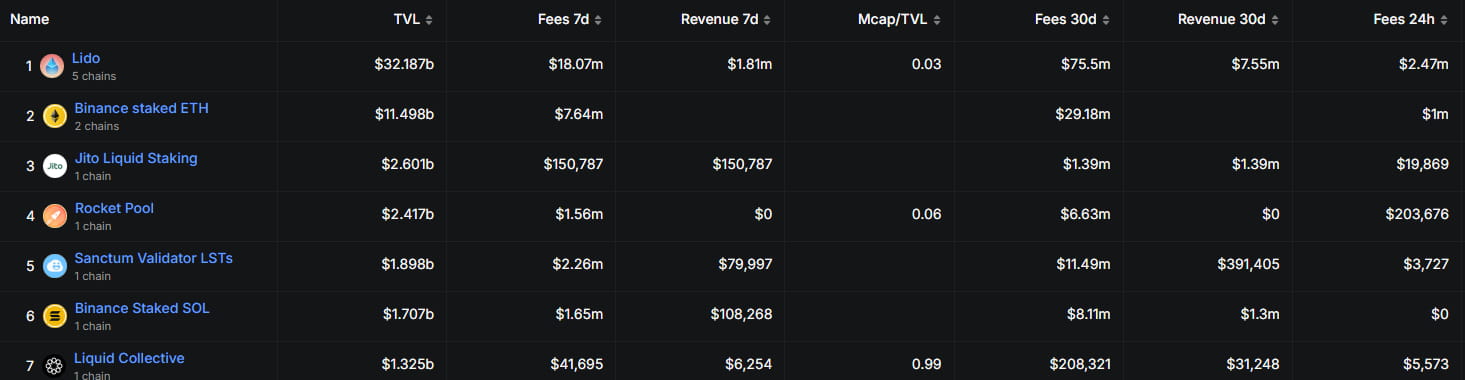This screenshot has width=1465, height=380.
Task: Click the Liquid Collective logo icon
Action: pos(55,367)
